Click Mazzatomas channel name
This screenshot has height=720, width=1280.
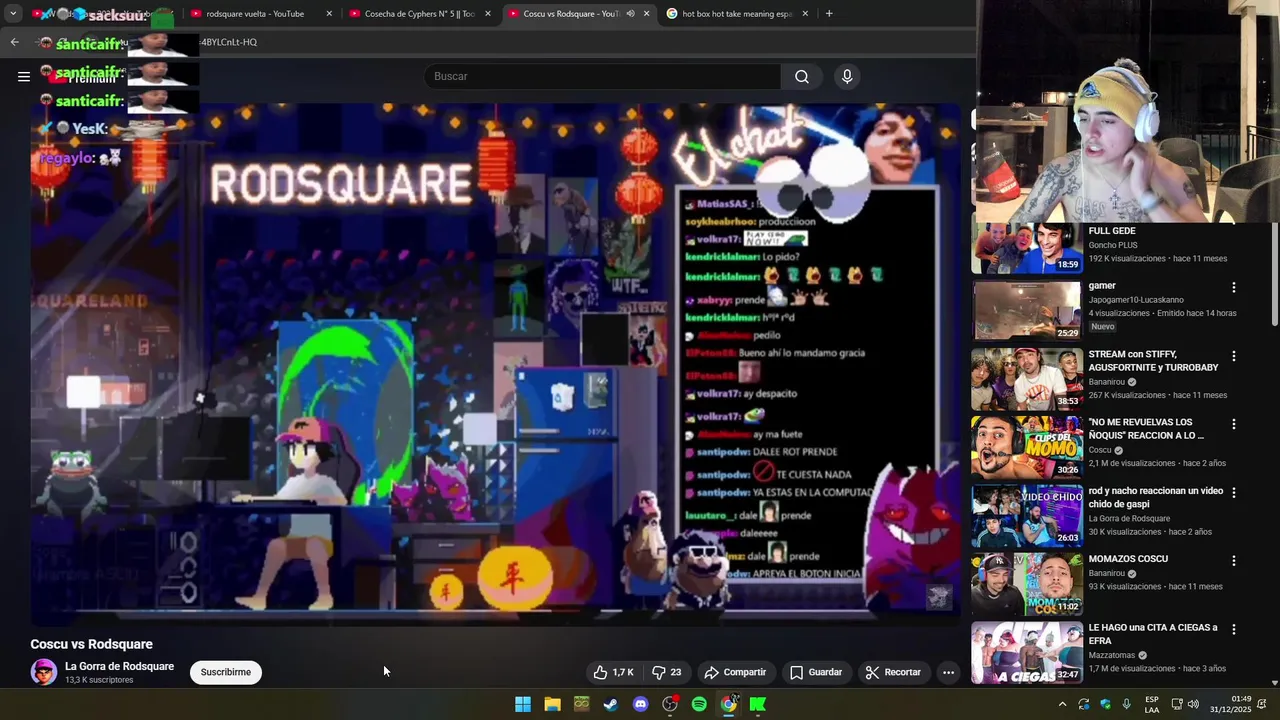[x=1112, y=655]
